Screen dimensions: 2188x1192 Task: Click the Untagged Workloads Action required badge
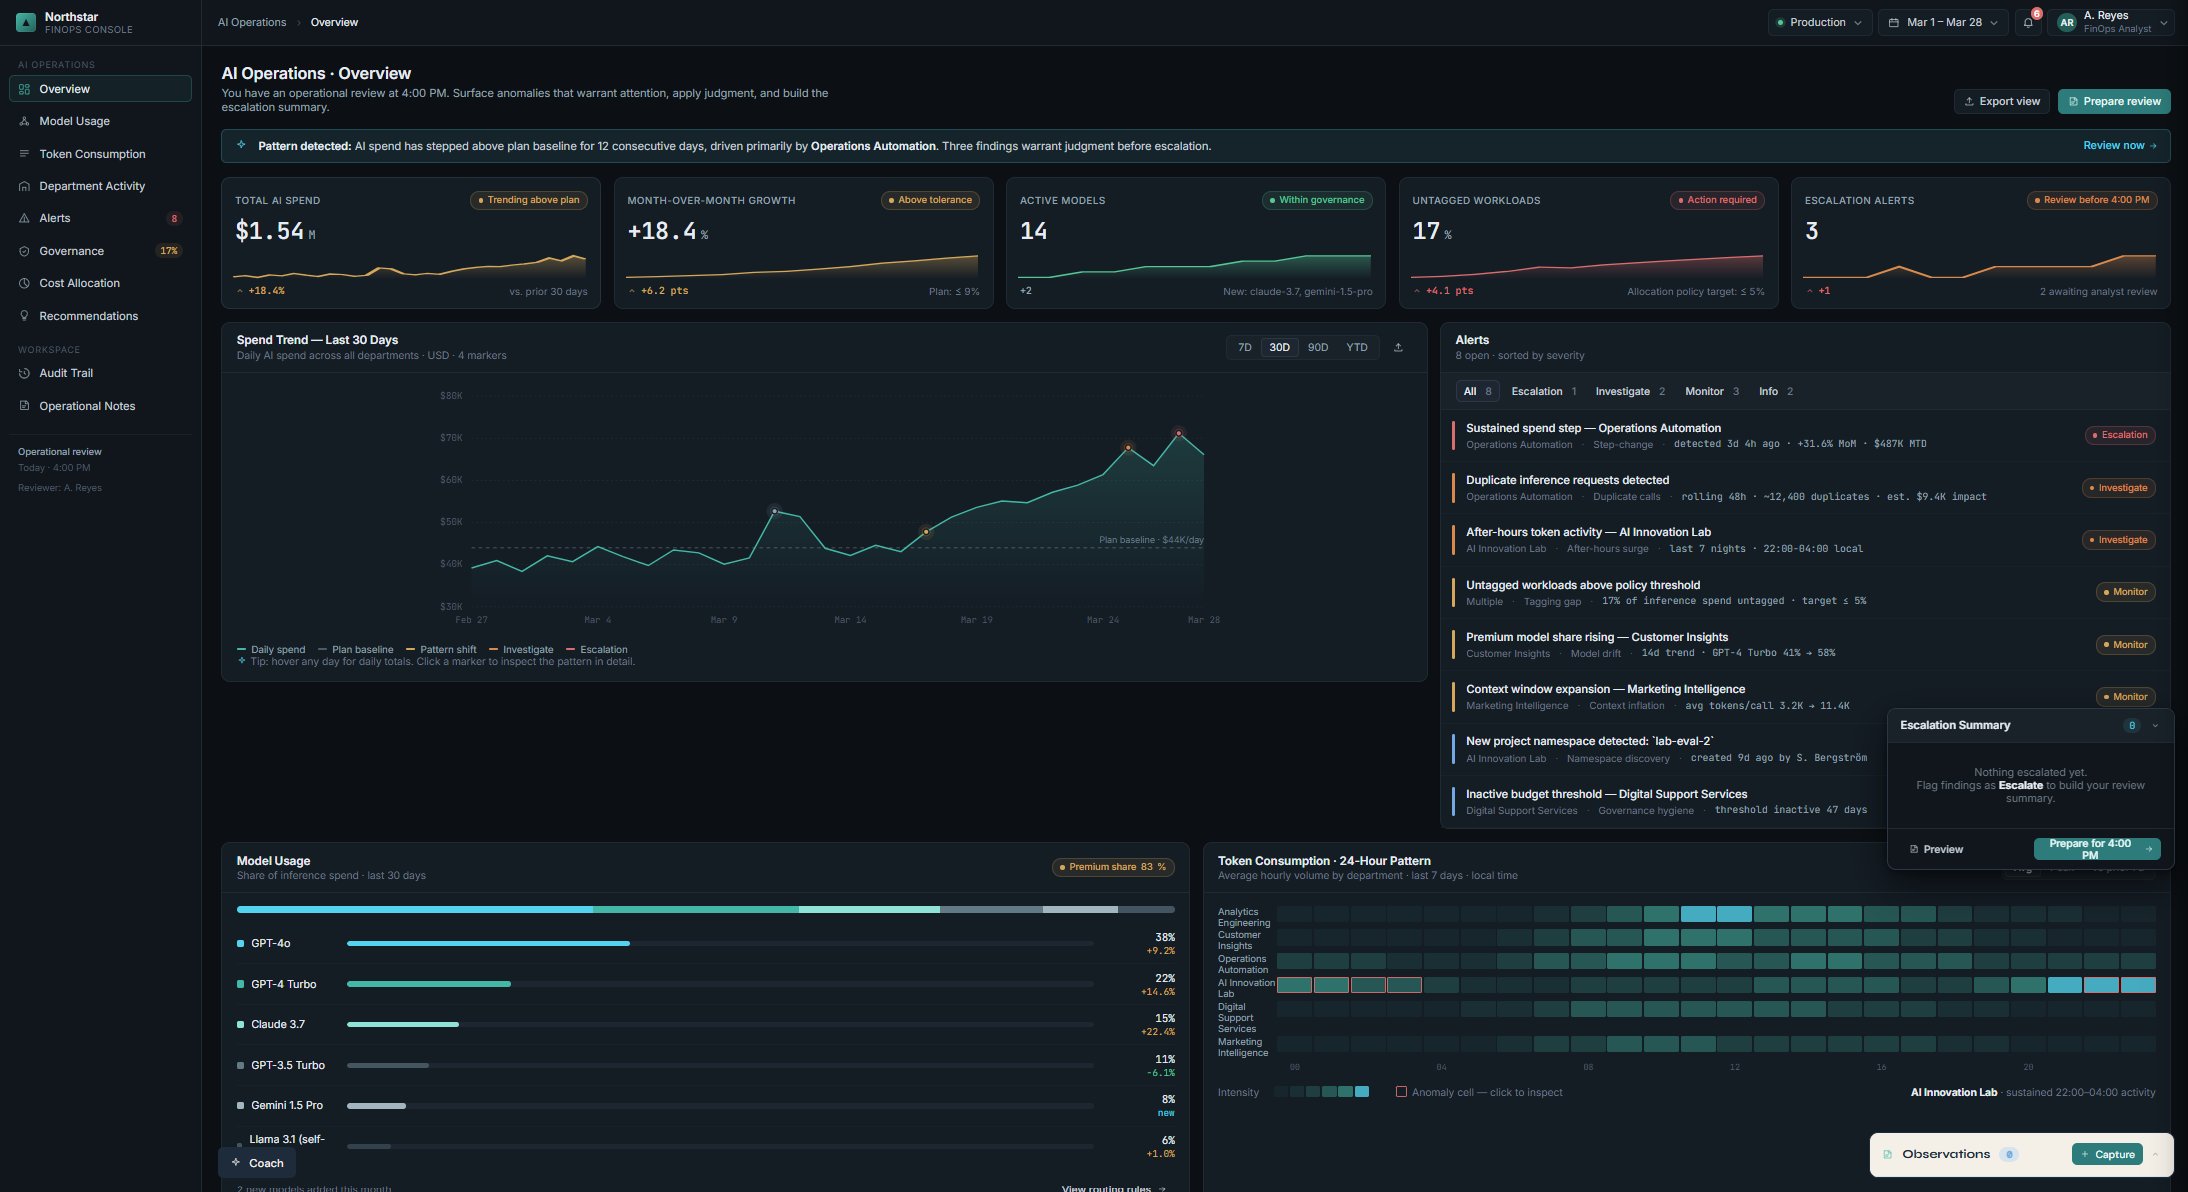point(1717,200)
